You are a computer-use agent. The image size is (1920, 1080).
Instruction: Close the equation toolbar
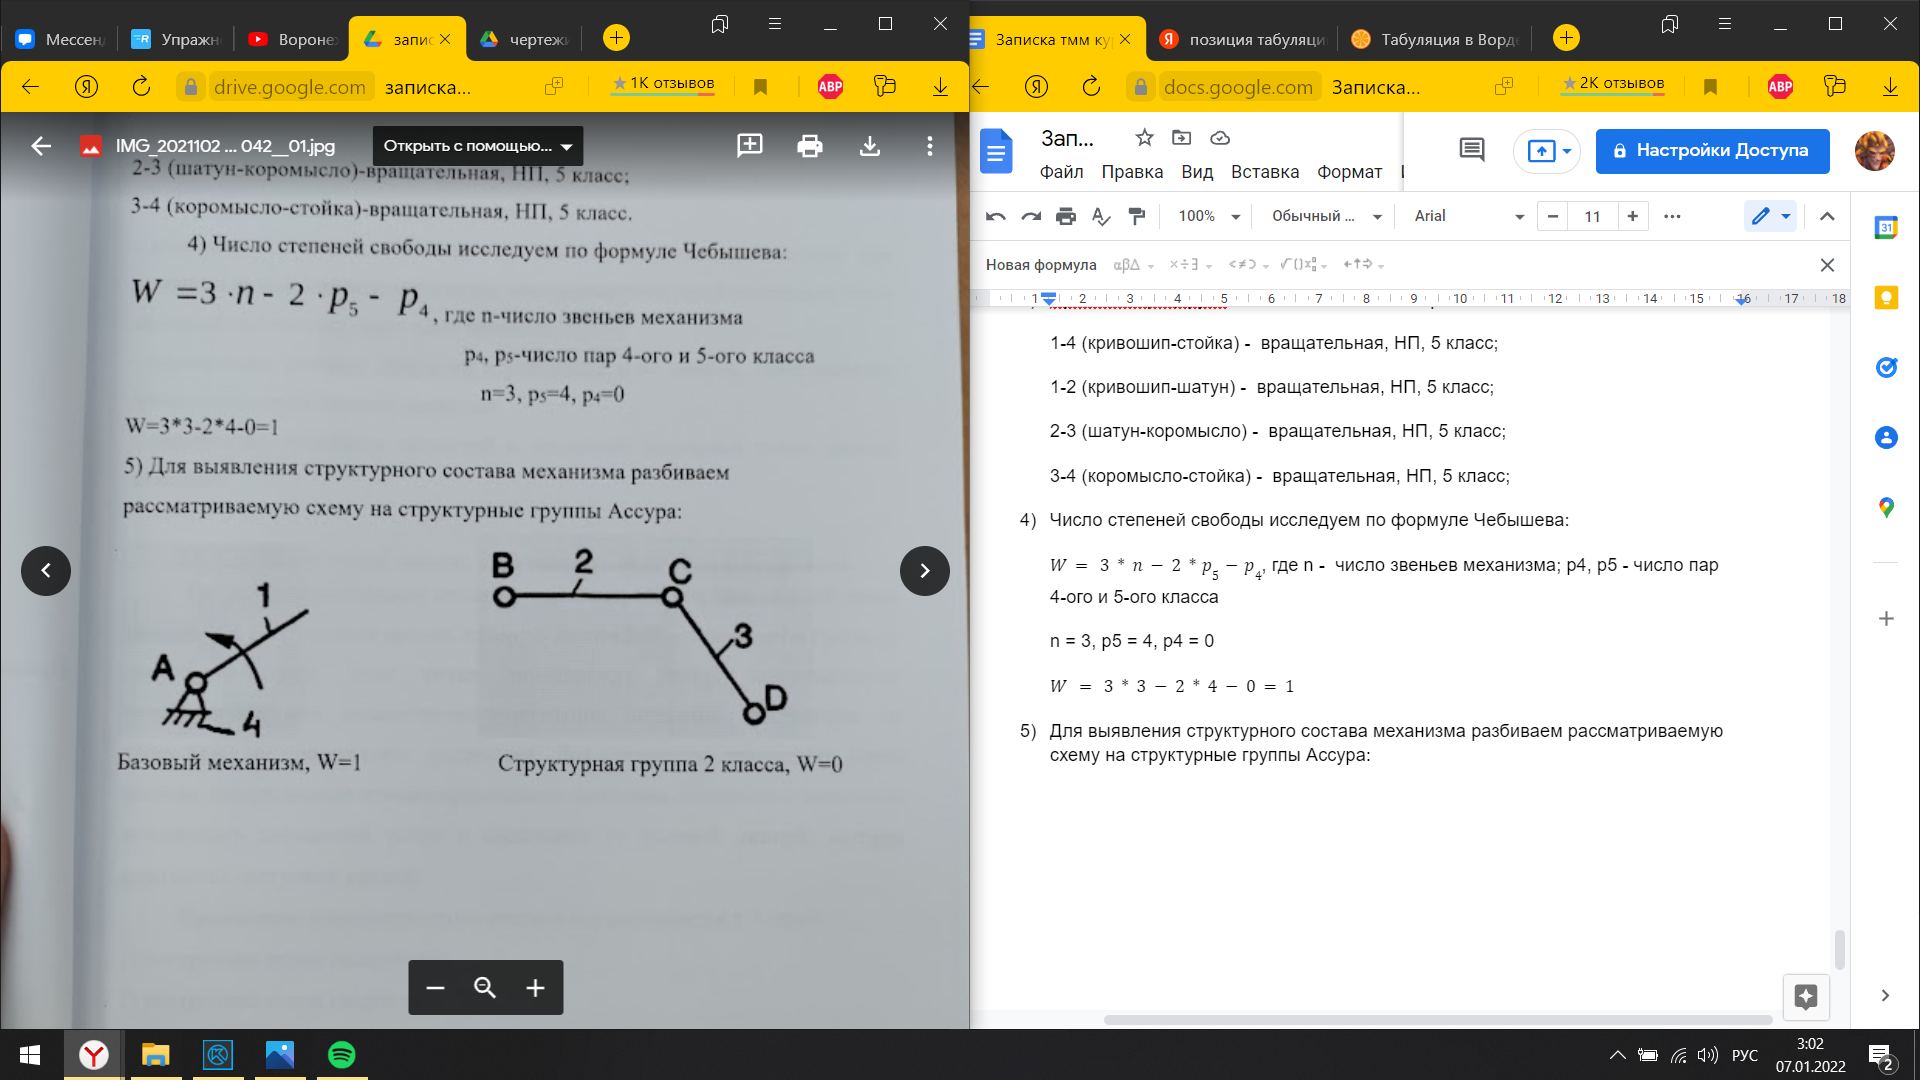tap(1827, 265)
